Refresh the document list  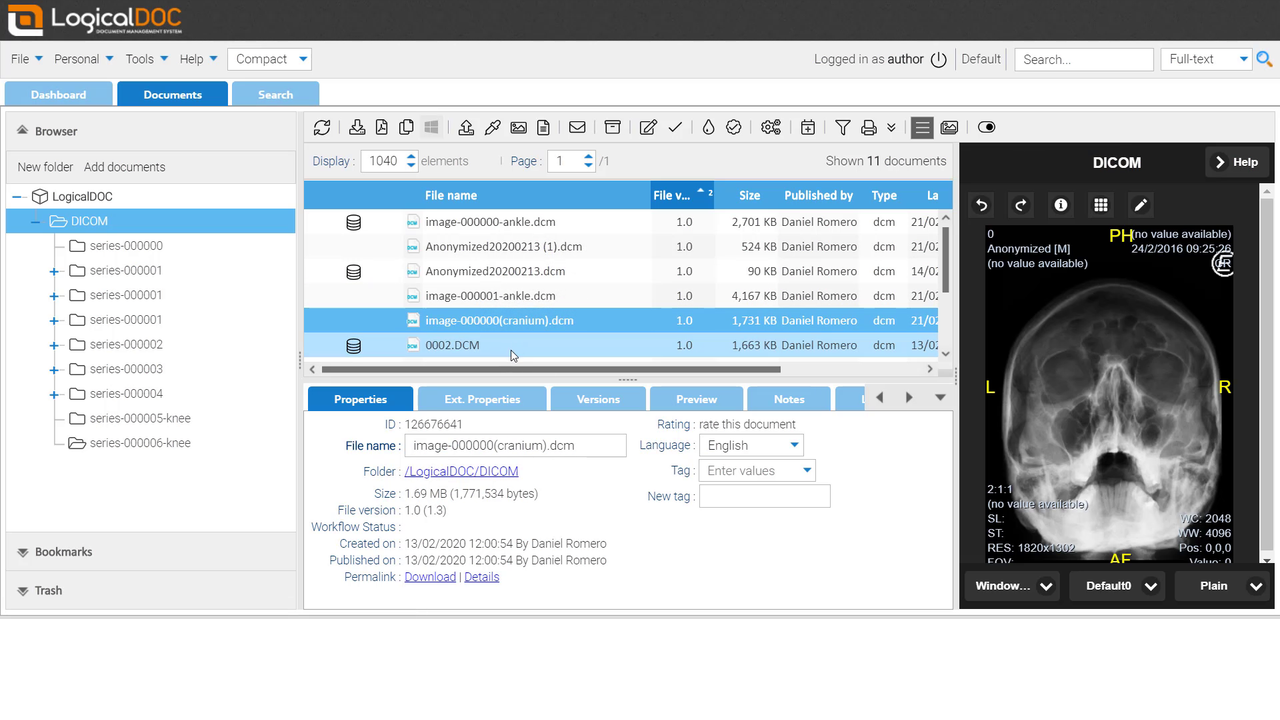tap(322, 127)
